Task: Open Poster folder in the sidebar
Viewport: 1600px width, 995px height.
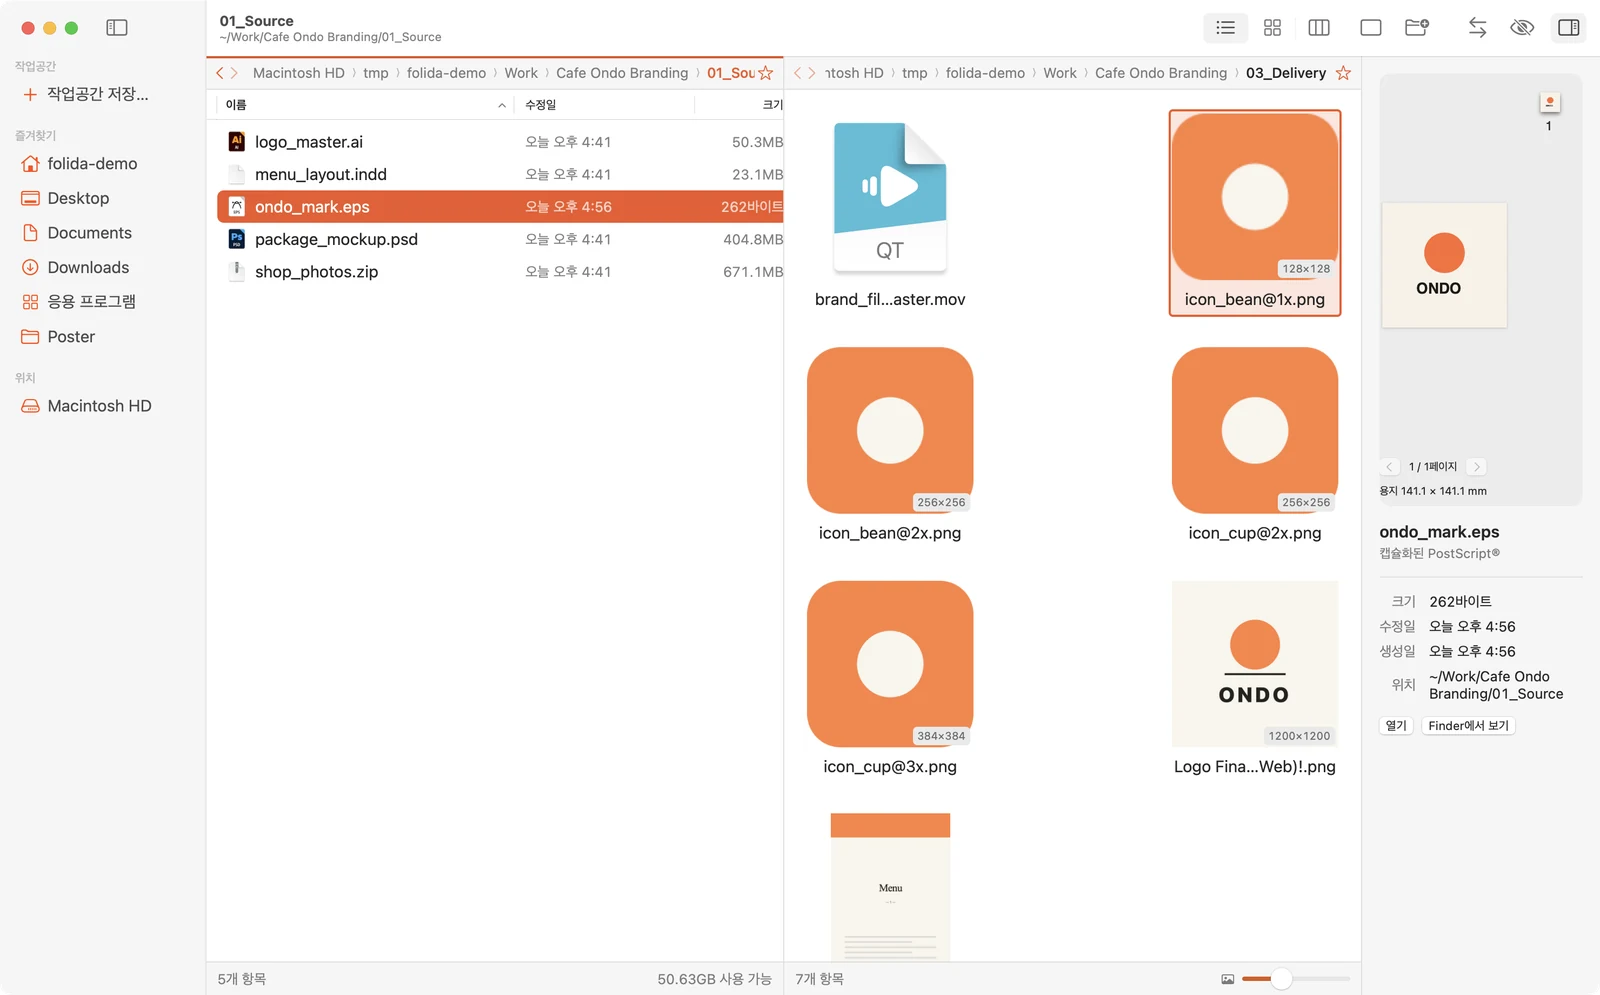Action: (71, 337)
